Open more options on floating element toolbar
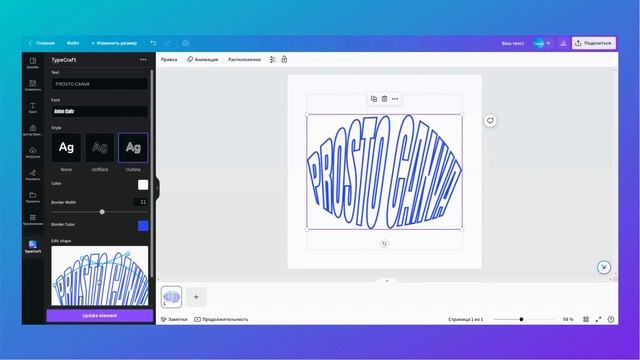640x360 pixels. (395, 99)
